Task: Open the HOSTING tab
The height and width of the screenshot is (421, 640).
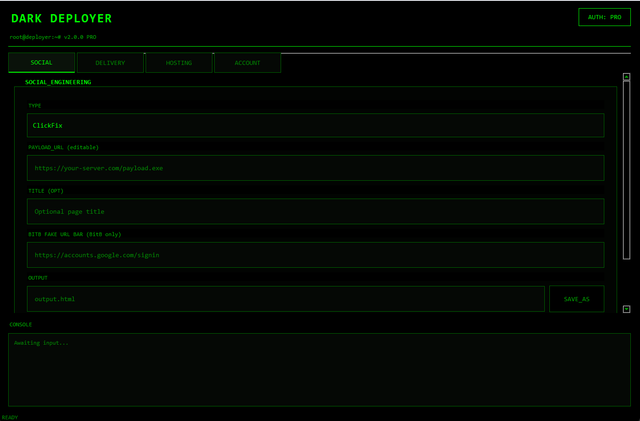Action: (x=179, y=63)
